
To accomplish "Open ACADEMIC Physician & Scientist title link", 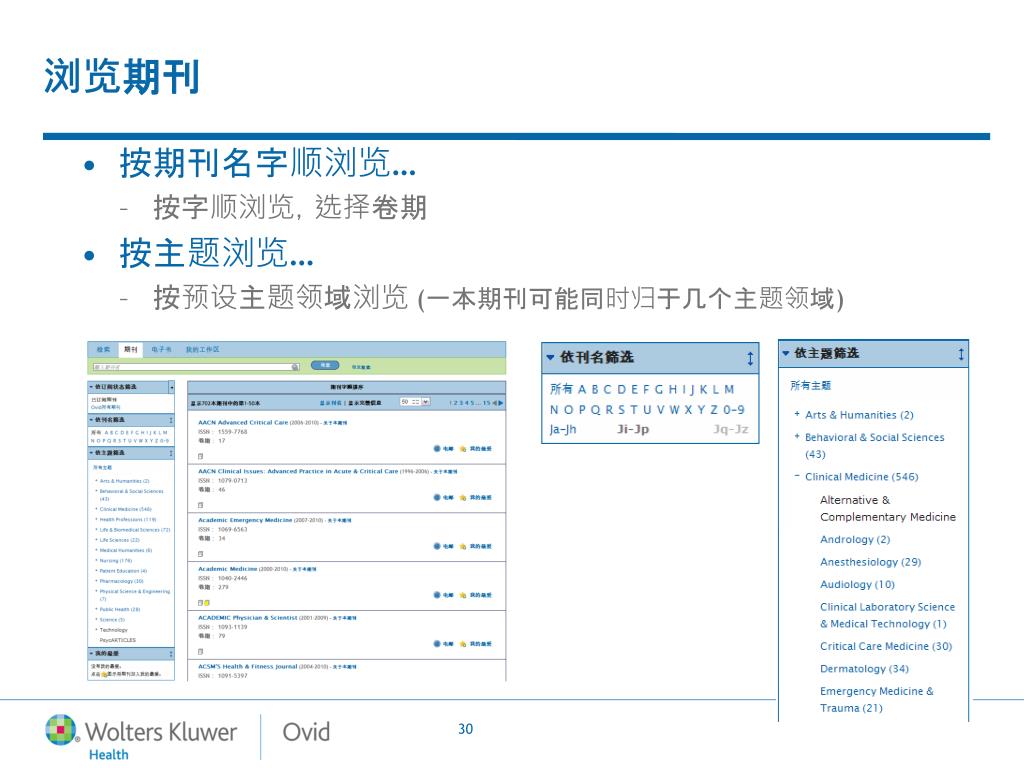I will (x=248, y=618).
